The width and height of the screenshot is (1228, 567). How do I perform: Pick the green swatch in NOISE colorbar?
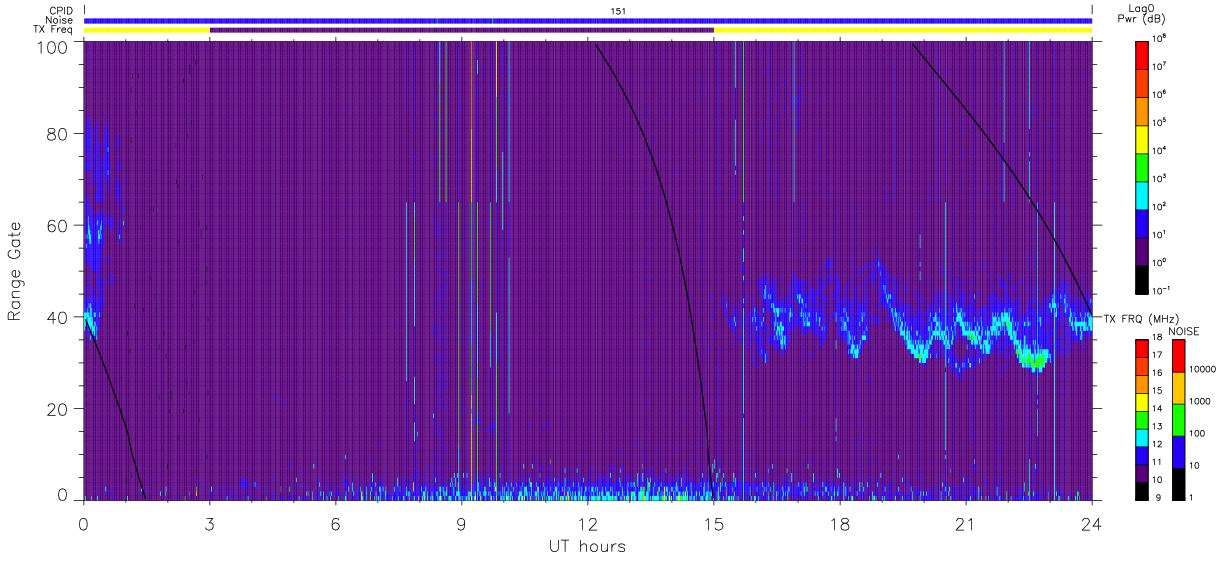pos(1178,419)
